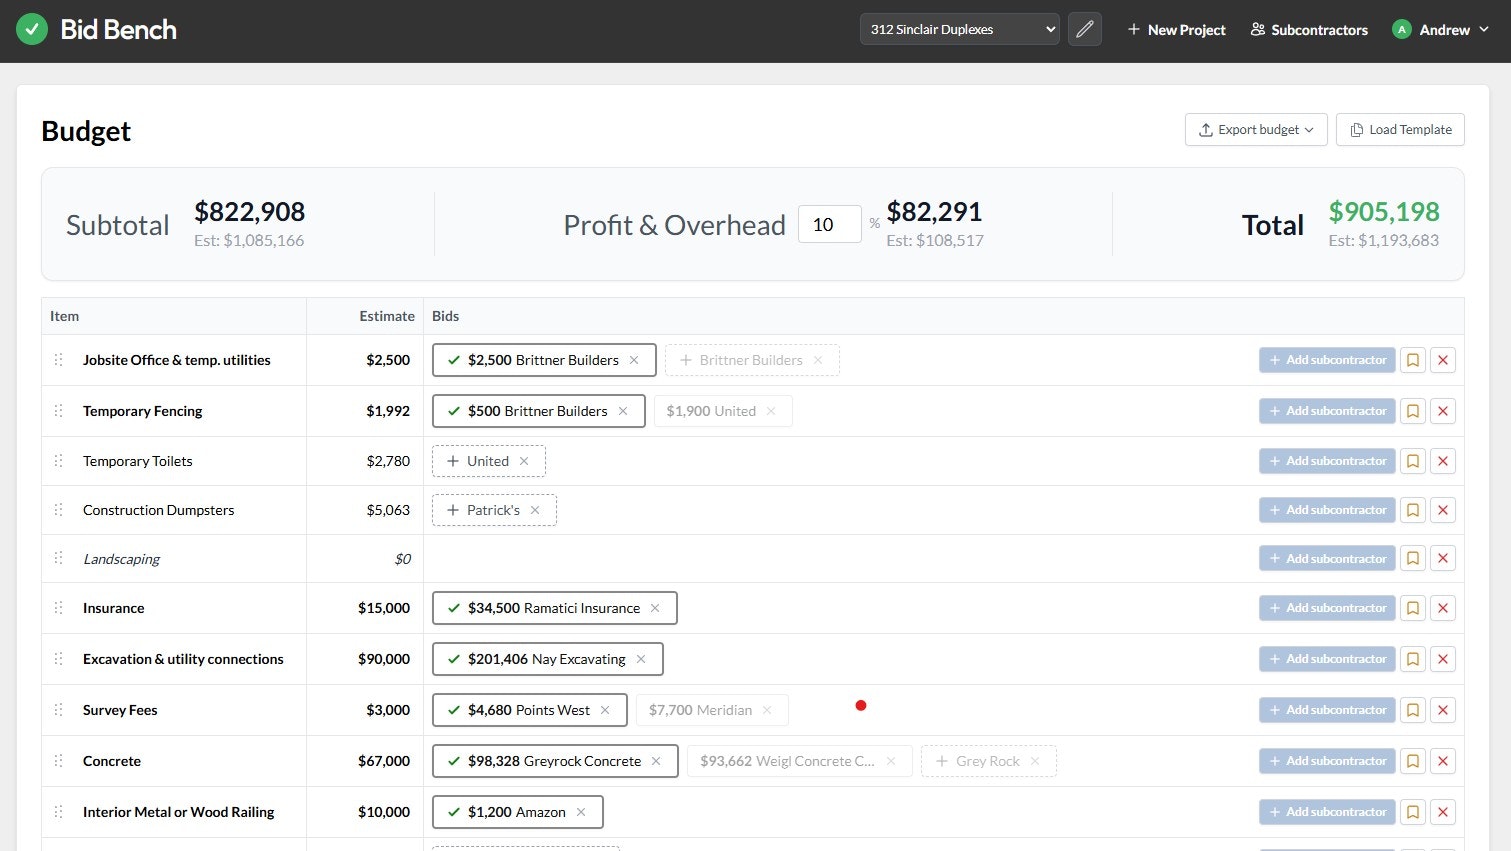Click Add subcontractor on the Temporary Toilets row
The image size is (1511, 851).
[x=1327, y=461]
